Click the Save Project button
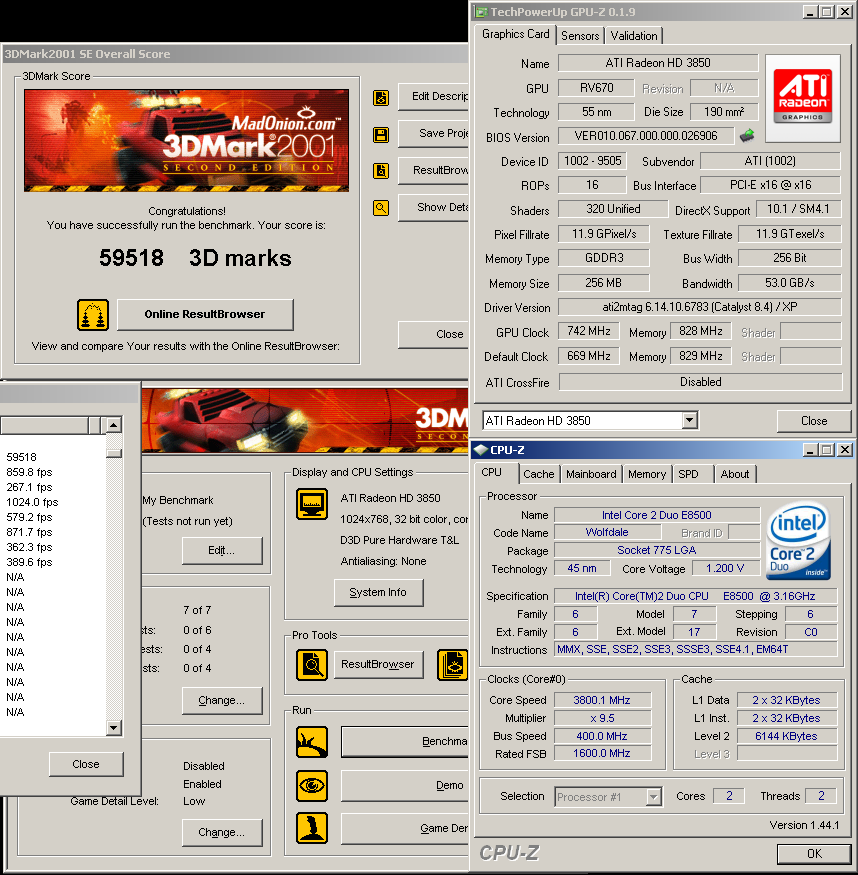 pos(434,133)
